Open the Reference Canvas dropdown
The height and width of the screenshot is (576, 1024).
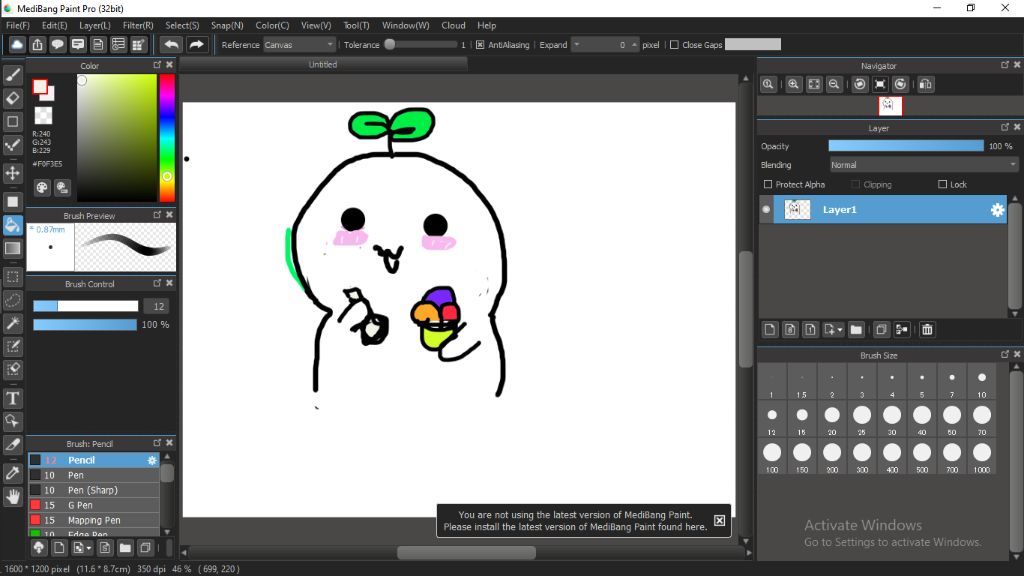[x=299, y=45]
